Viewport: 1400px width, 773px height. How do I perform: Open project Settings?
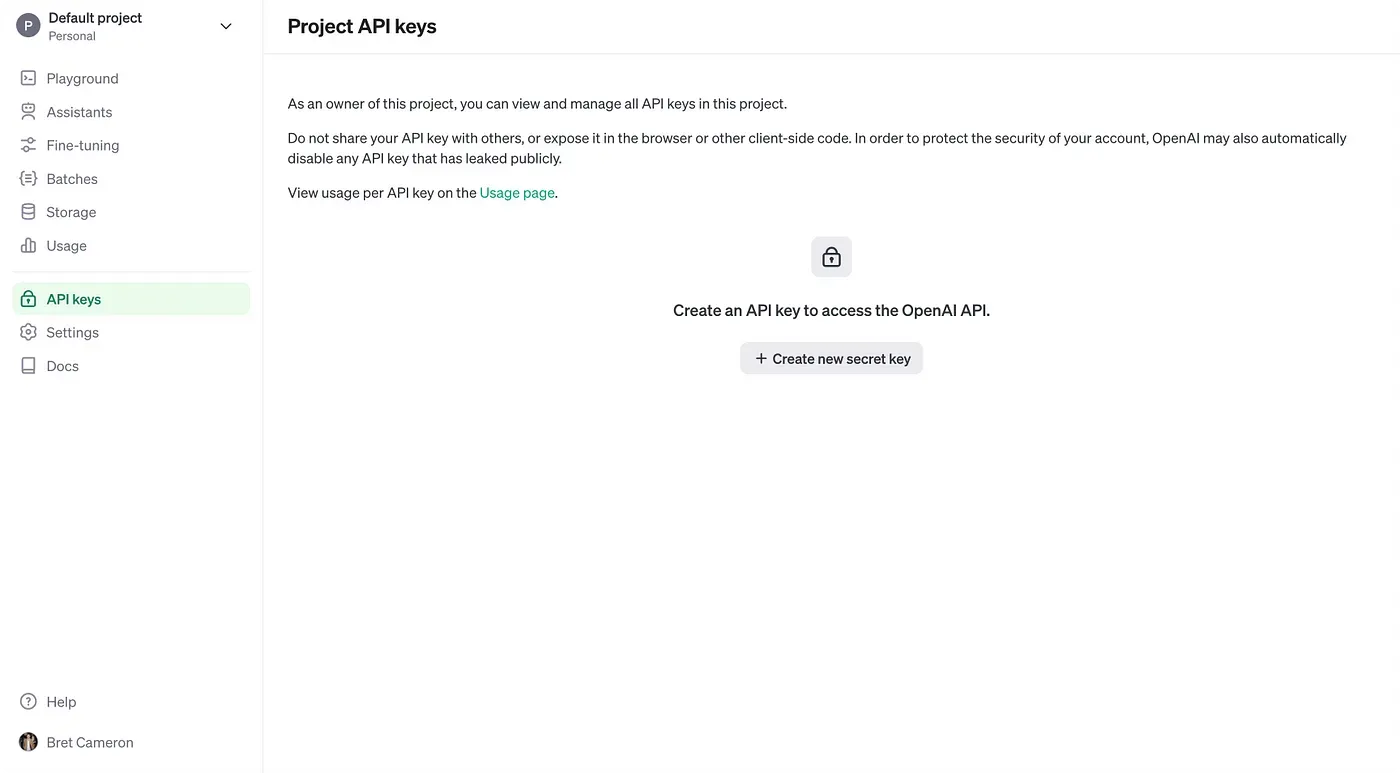(131, 332)
